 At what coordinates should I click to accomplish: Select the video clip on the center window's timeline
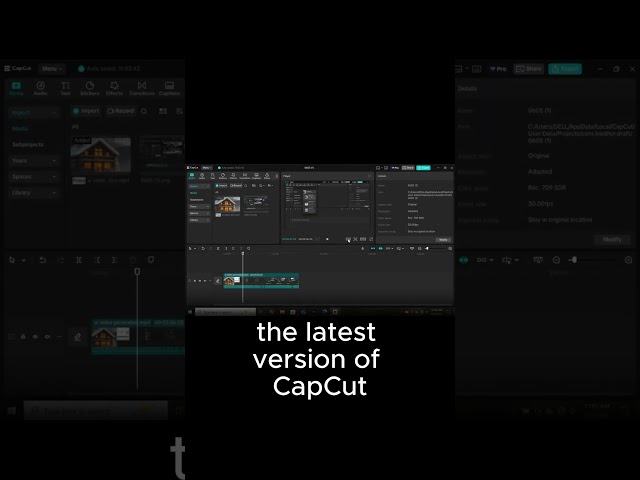261,281
